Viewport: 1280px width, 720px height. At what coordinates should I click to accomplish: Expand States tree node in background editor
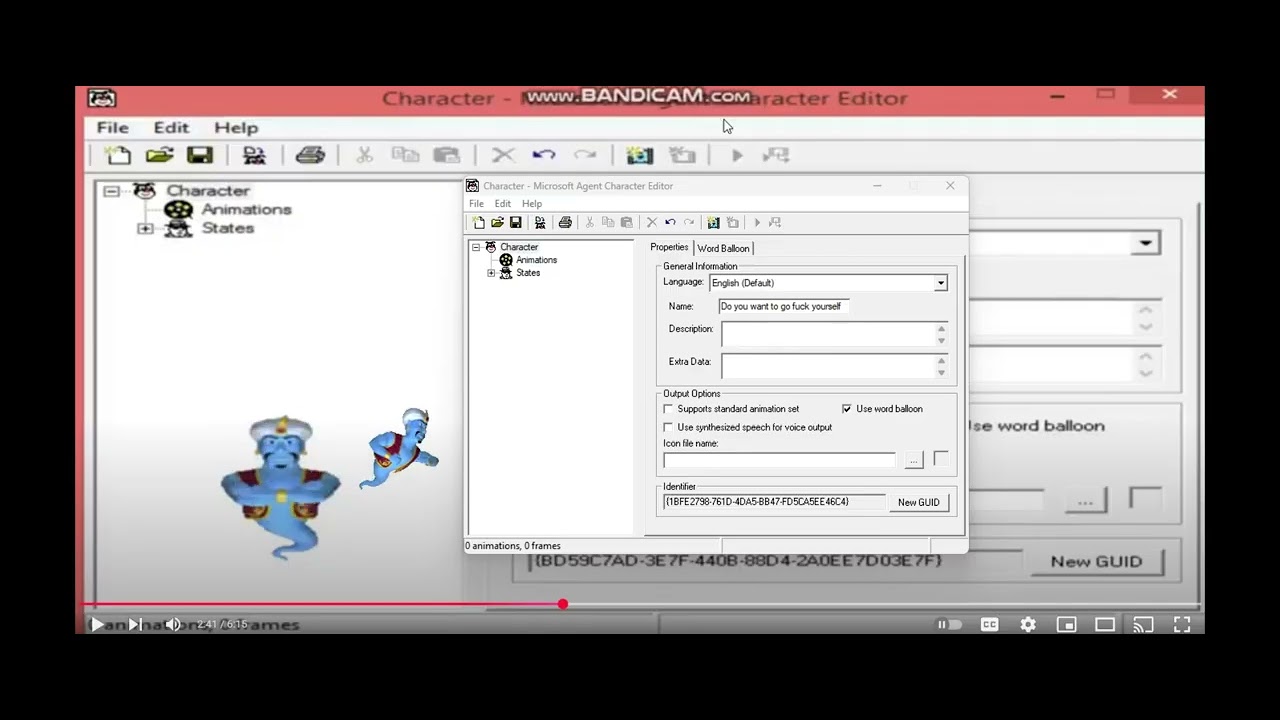[145, 229]
